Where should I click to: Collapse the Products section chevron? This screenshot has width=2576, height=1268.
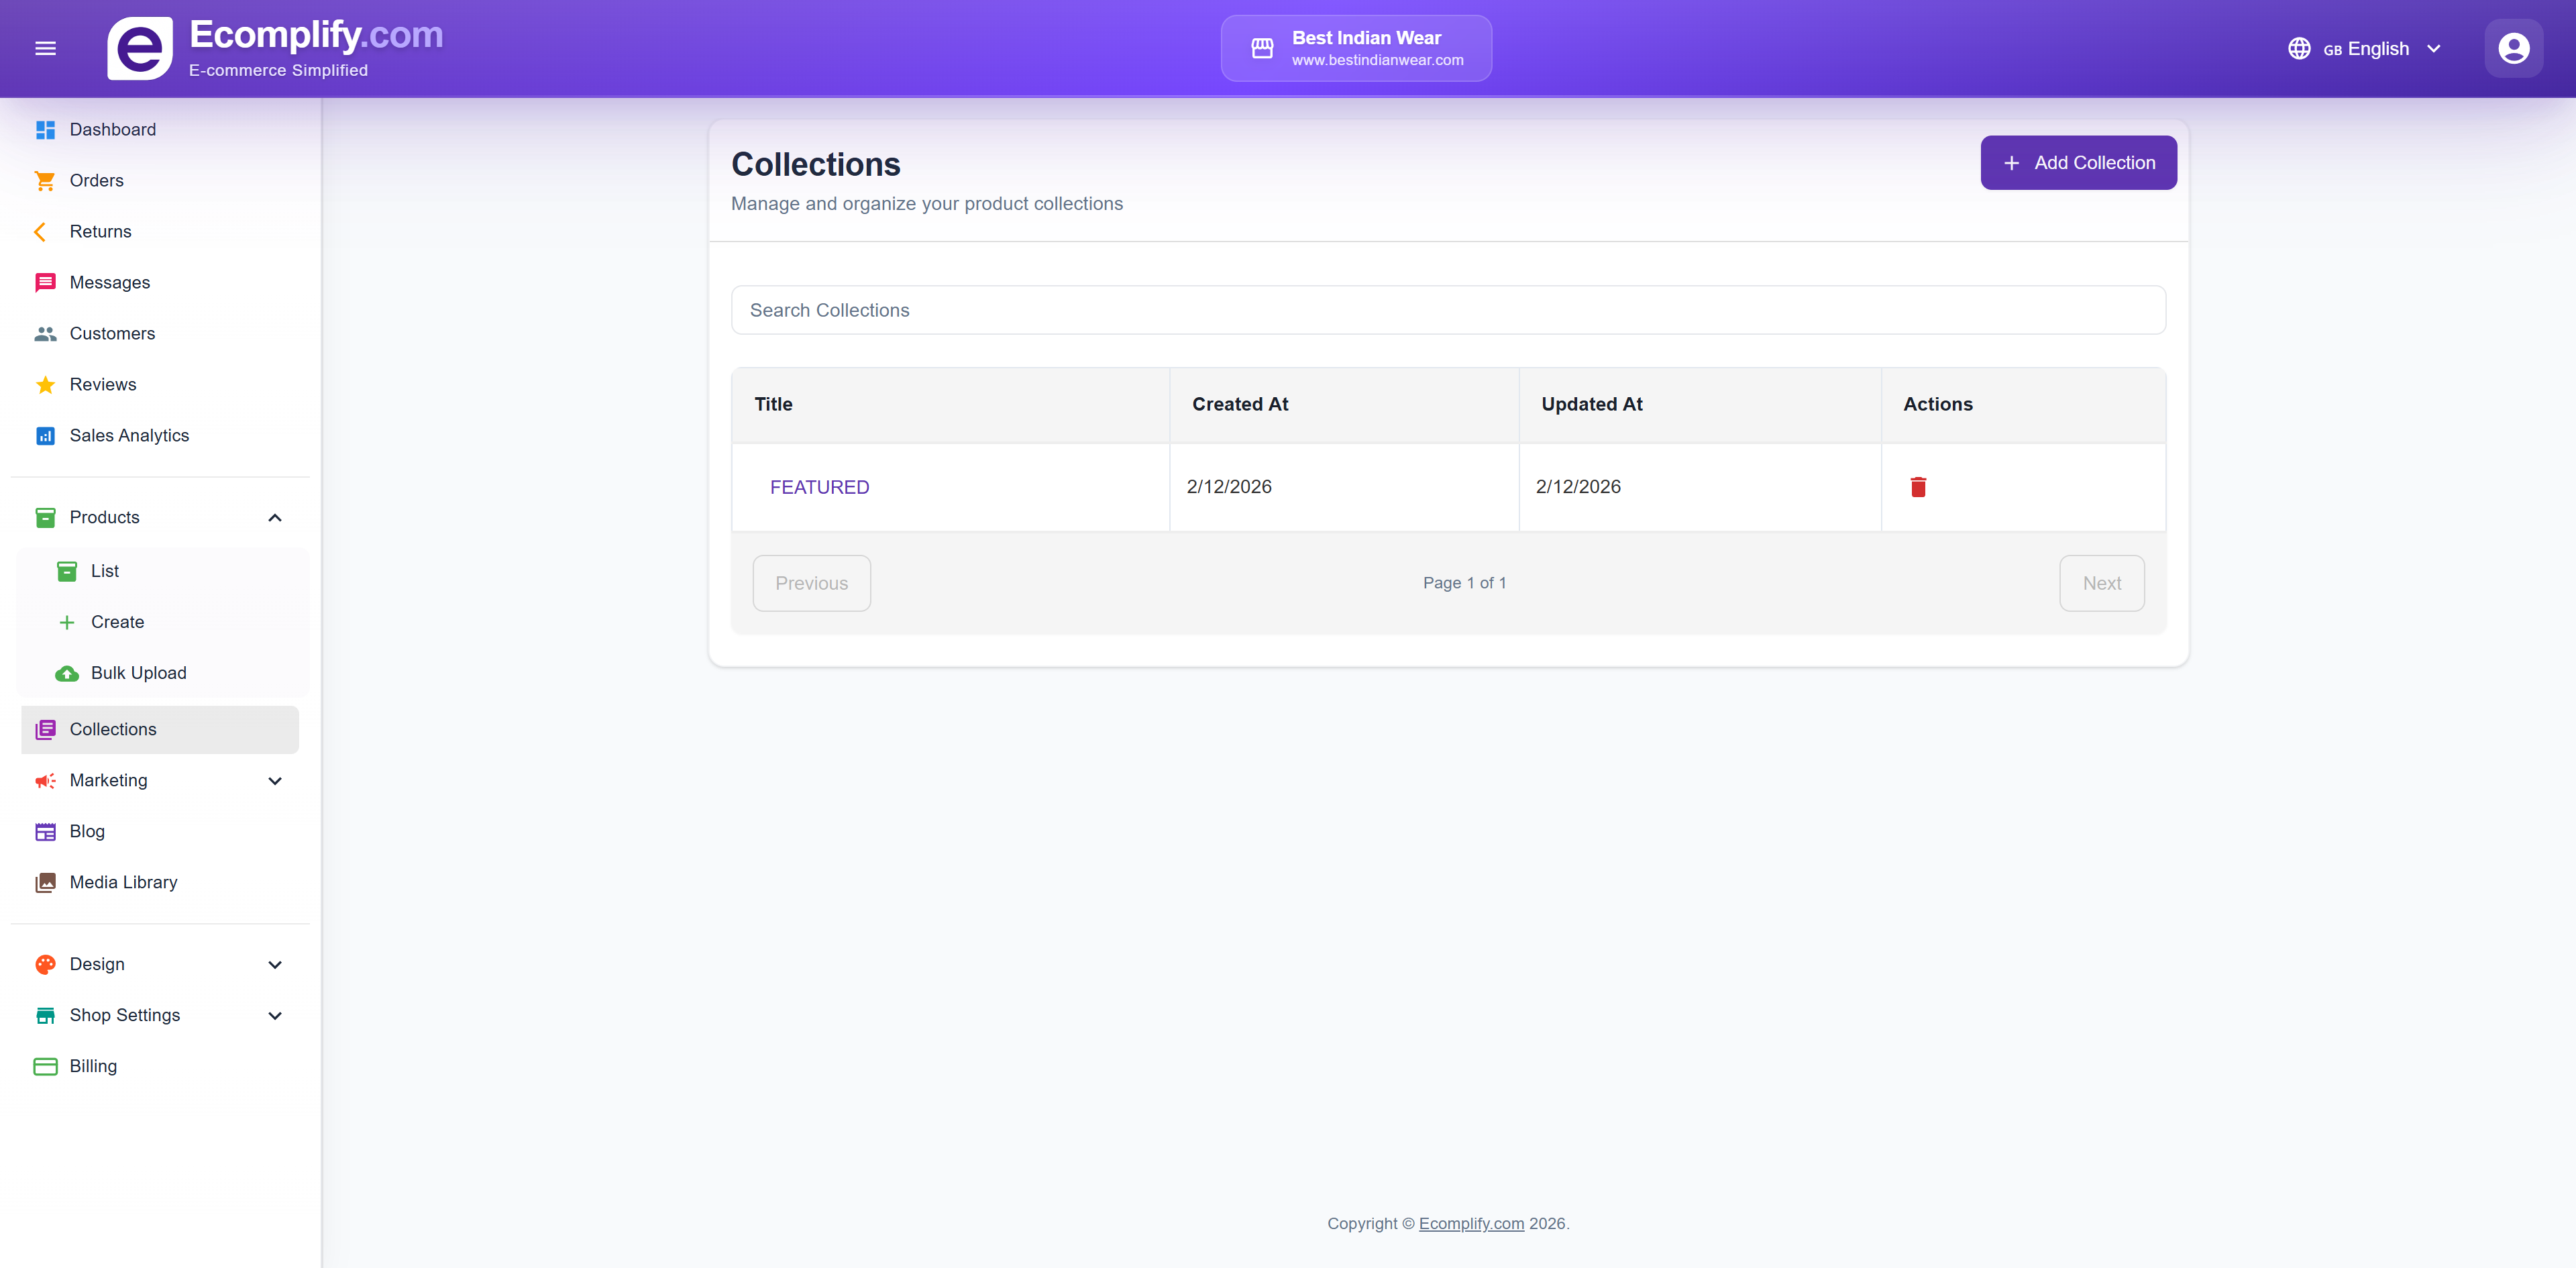[x=275, y=517]
